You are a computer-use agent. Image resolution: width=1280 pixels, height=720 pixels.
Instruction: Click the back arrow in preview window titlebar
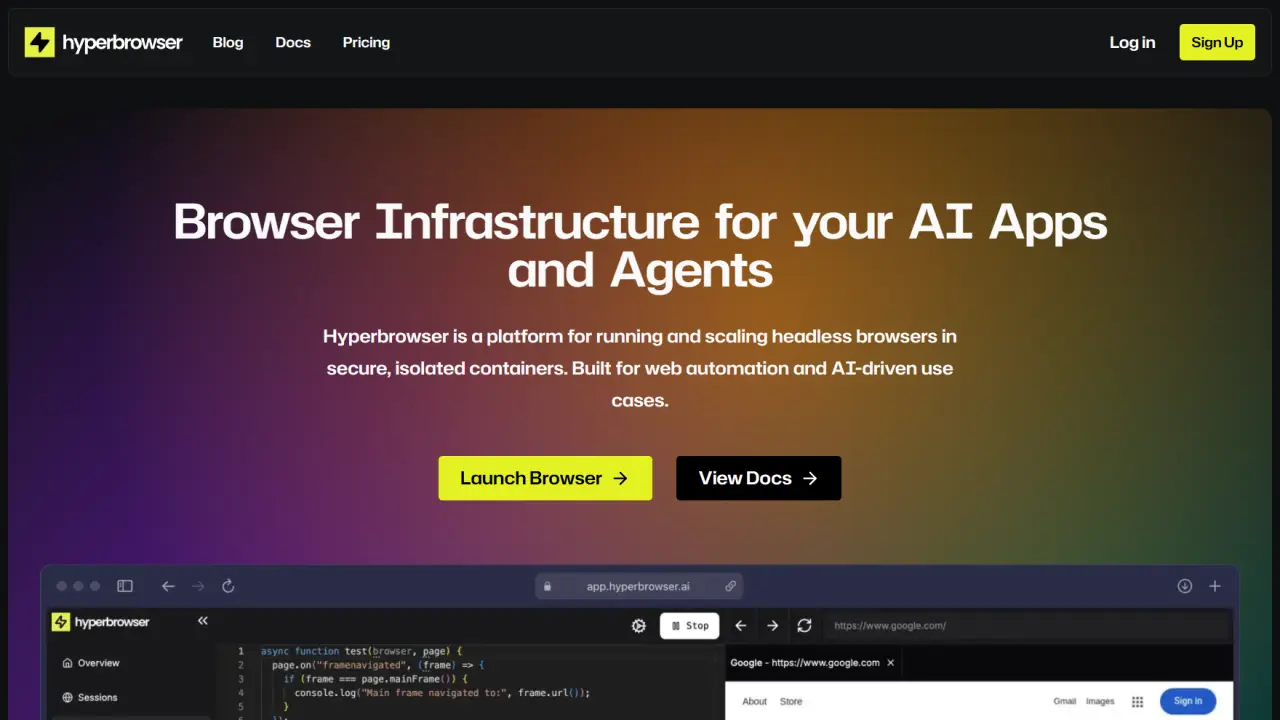tap(168, 586)
